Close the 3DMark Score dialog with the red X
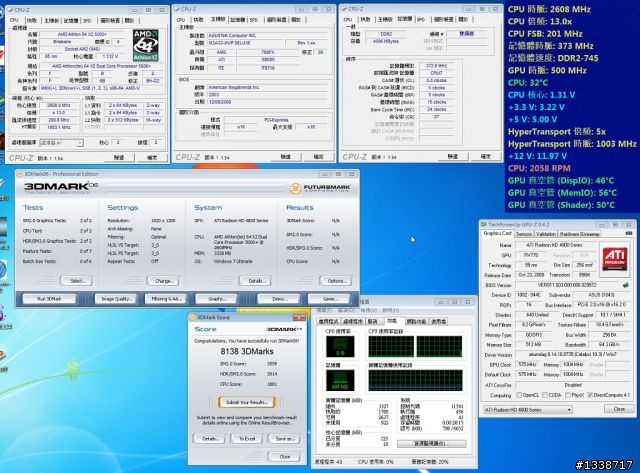This screenshot has width=640, height=473. (x=299, y=317)
